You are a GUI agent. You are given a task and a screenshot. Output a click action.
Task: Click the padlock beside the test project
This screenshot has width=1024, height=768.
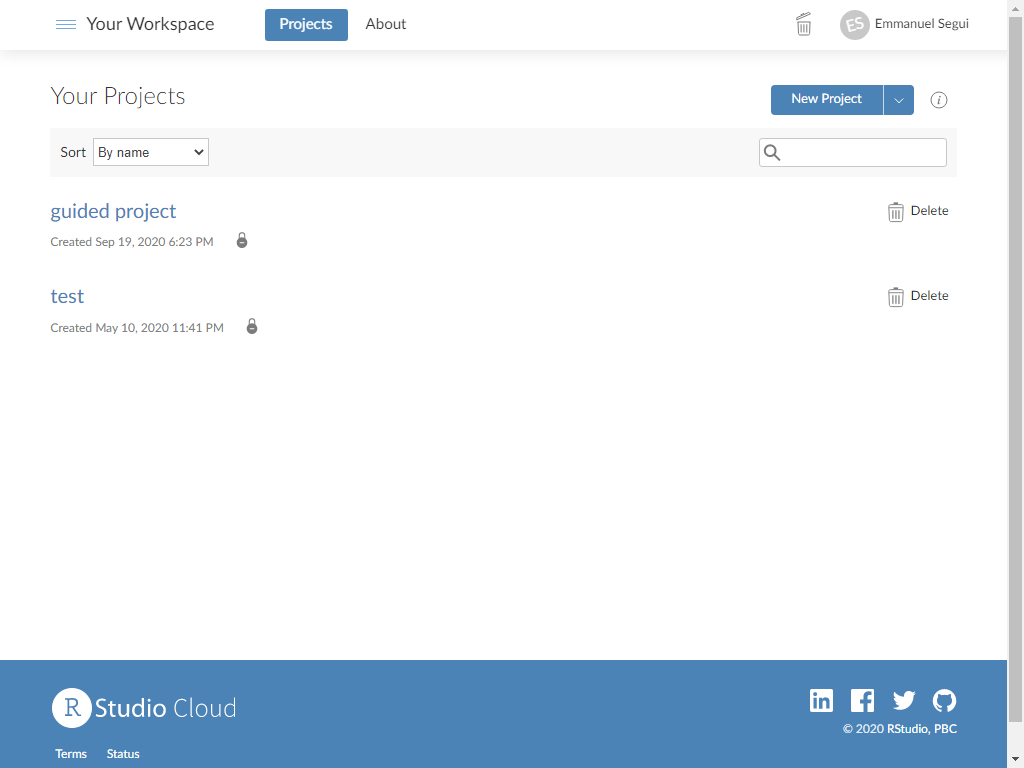pos(252,326)
